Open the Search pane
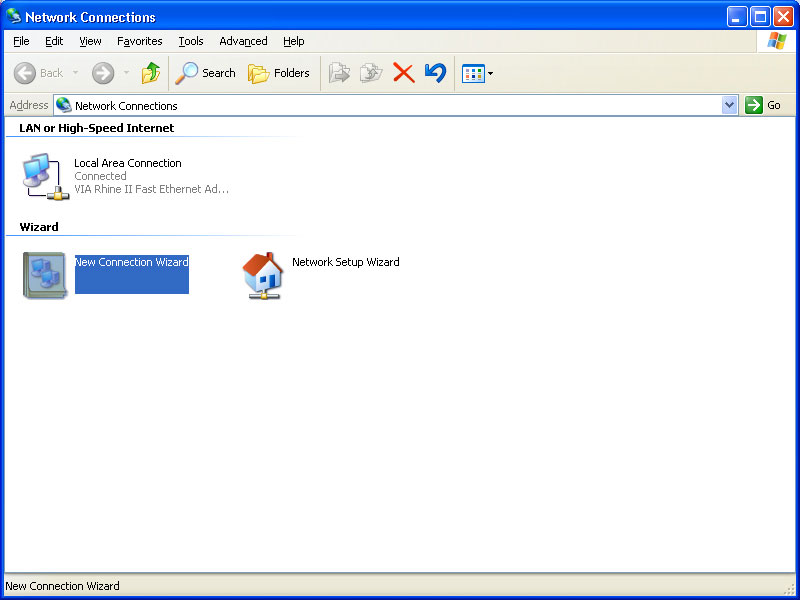 coord(205,73)
